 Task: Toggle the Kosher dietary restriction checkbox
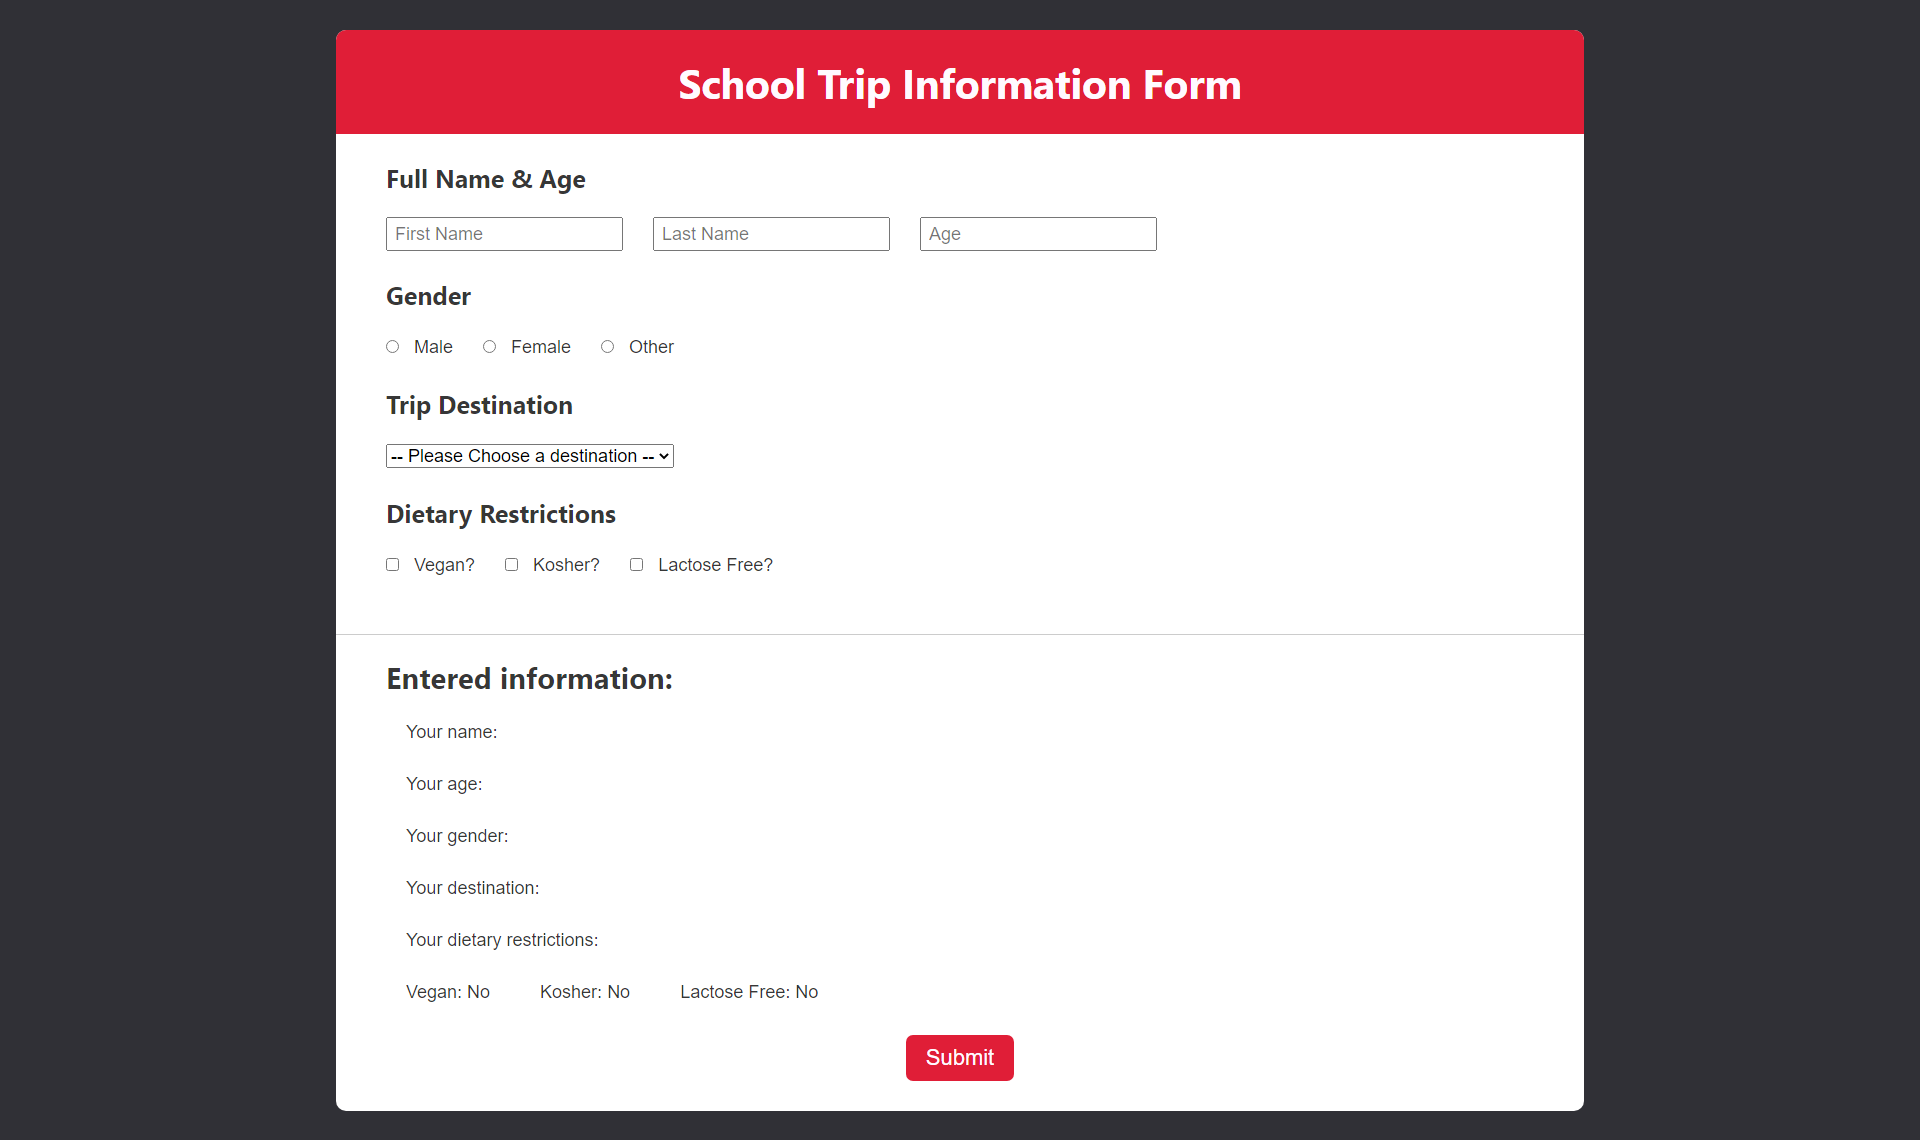[x=512, y=564]
